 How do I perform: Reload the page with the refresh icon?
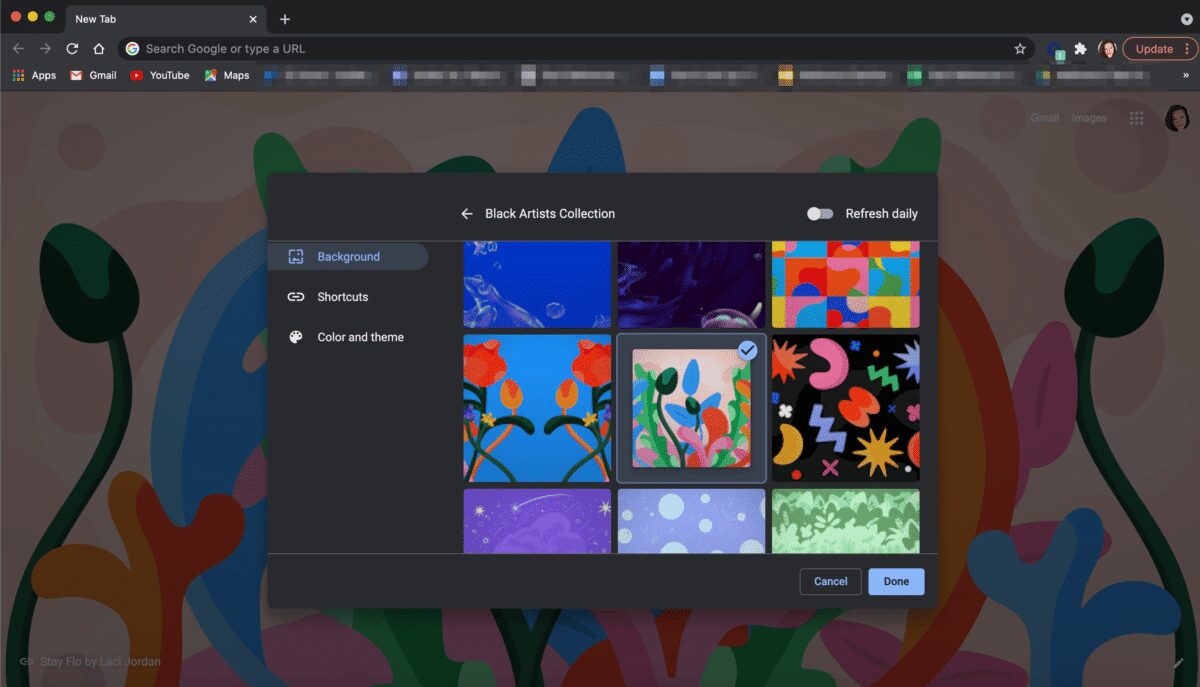click(71, 48)
